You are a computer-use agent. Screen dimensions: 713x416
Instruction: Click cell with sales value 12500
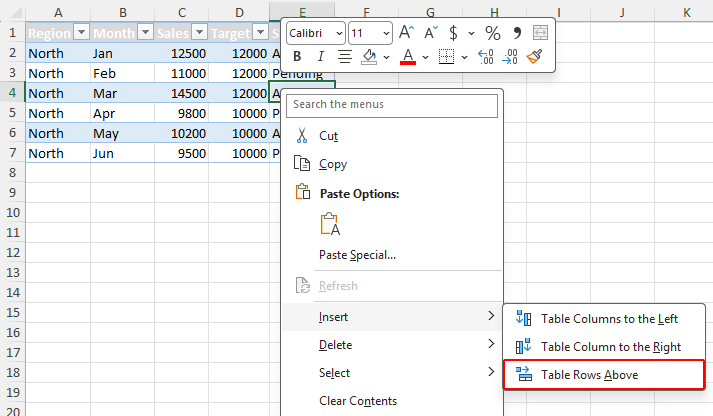pyautogui.click(x=181, y=53)
